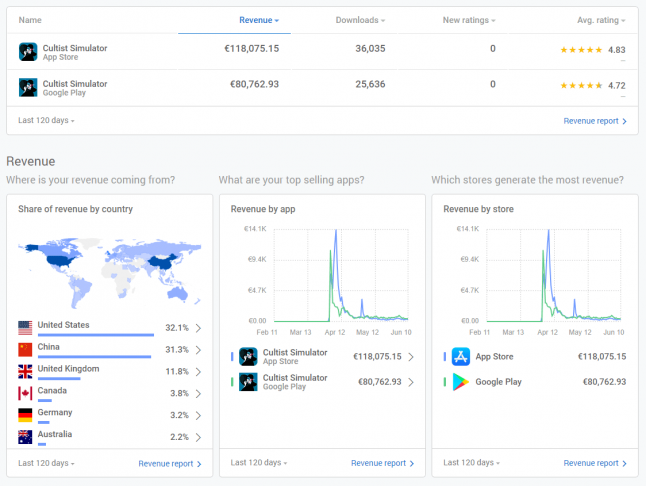Click the Cultist Simulator Google Play icon under Revenue by app

coord(248,382)
